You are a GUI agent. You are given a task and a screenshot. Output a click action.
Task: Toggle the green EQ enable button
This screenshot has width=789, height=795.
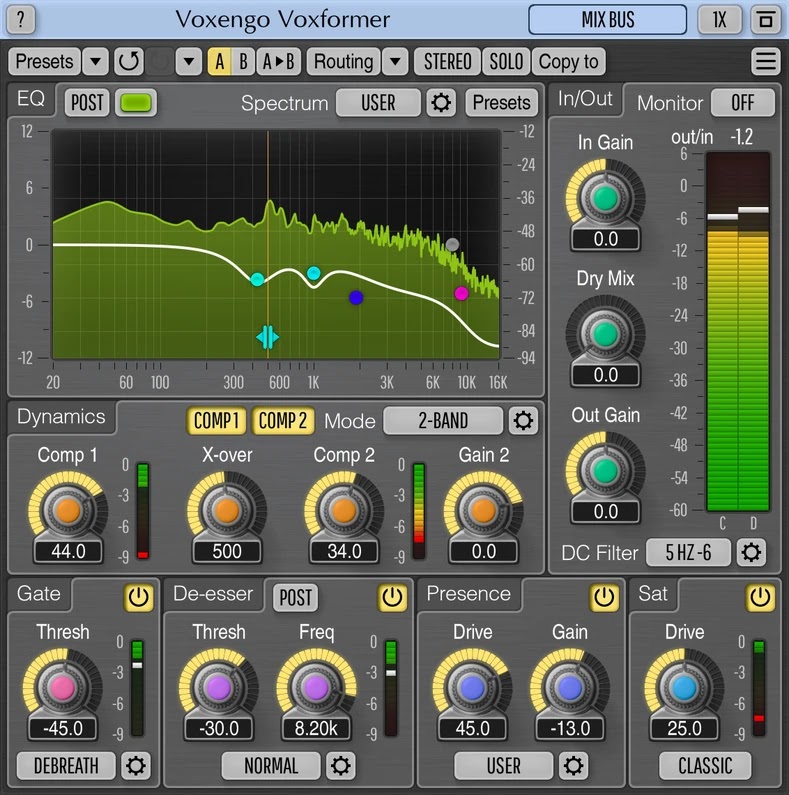[136, 103]
